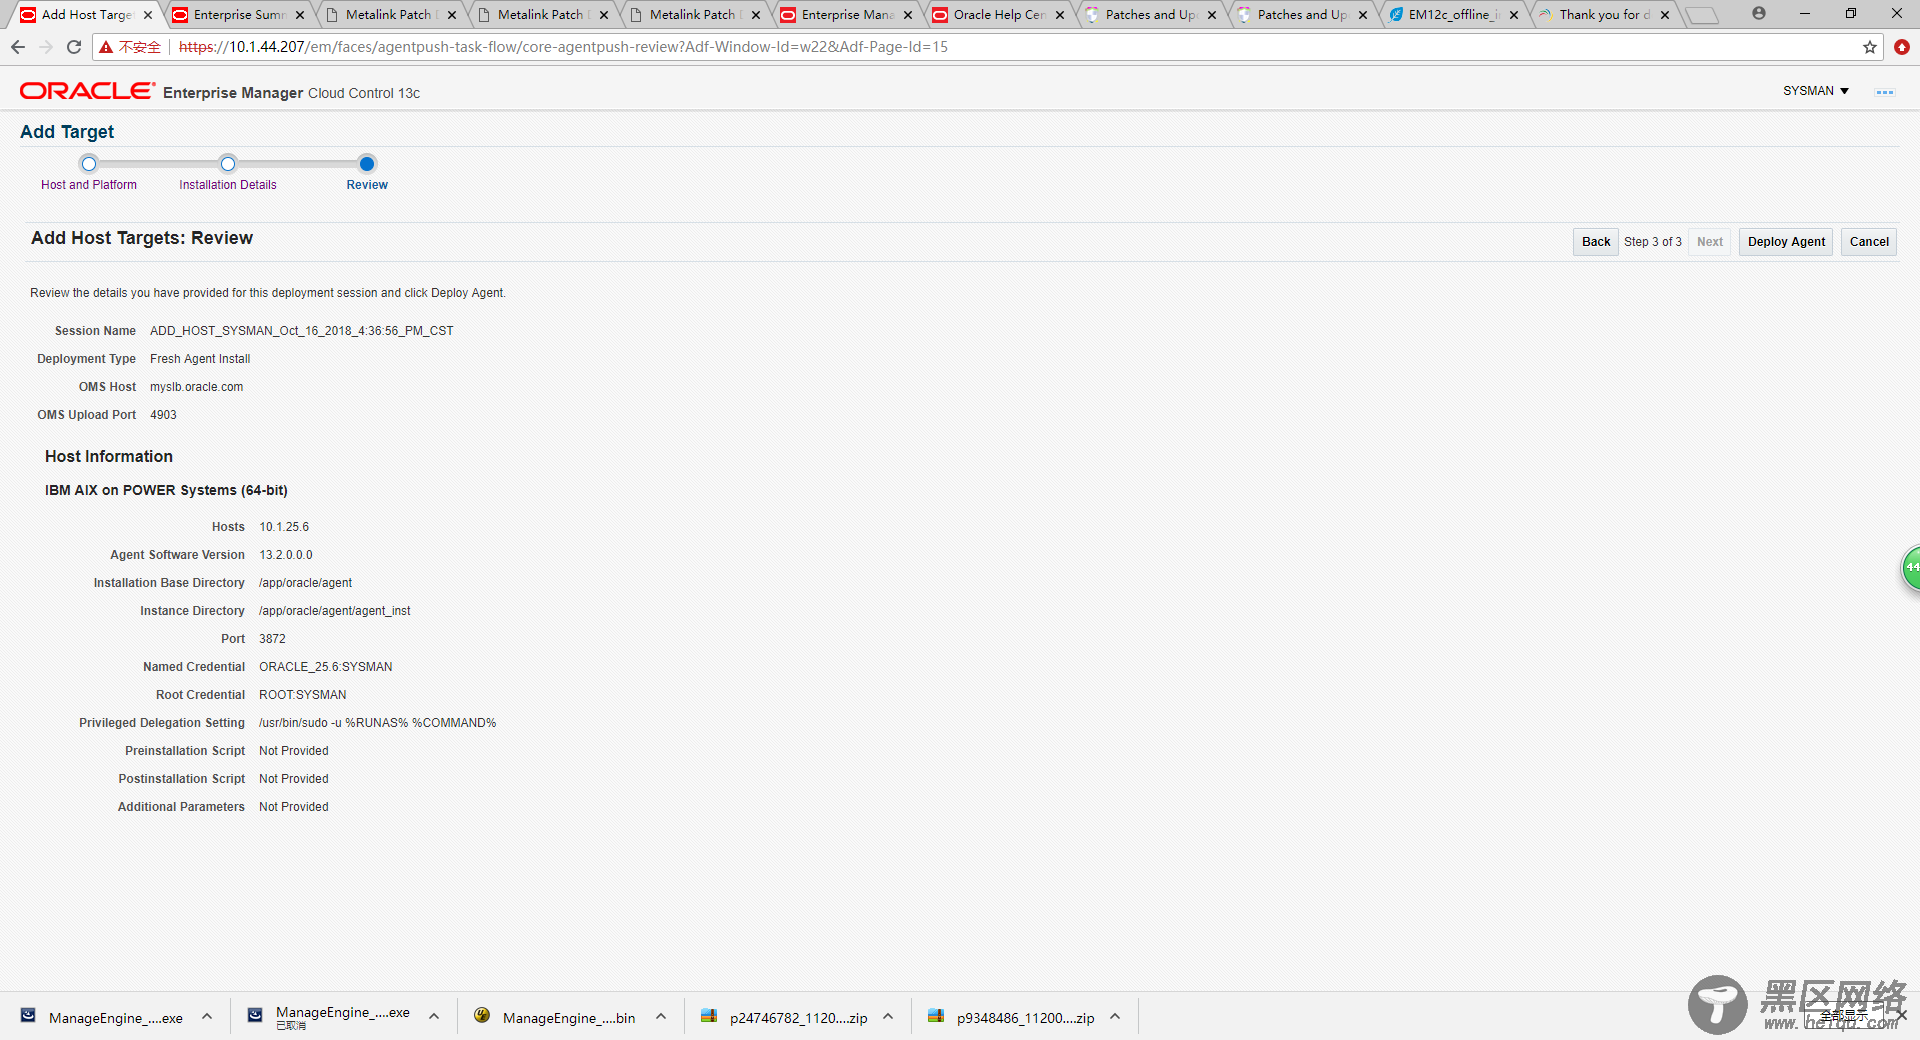
Task: Click Root Credential ROOT:SYSMAN value
Action: (303, 695)
